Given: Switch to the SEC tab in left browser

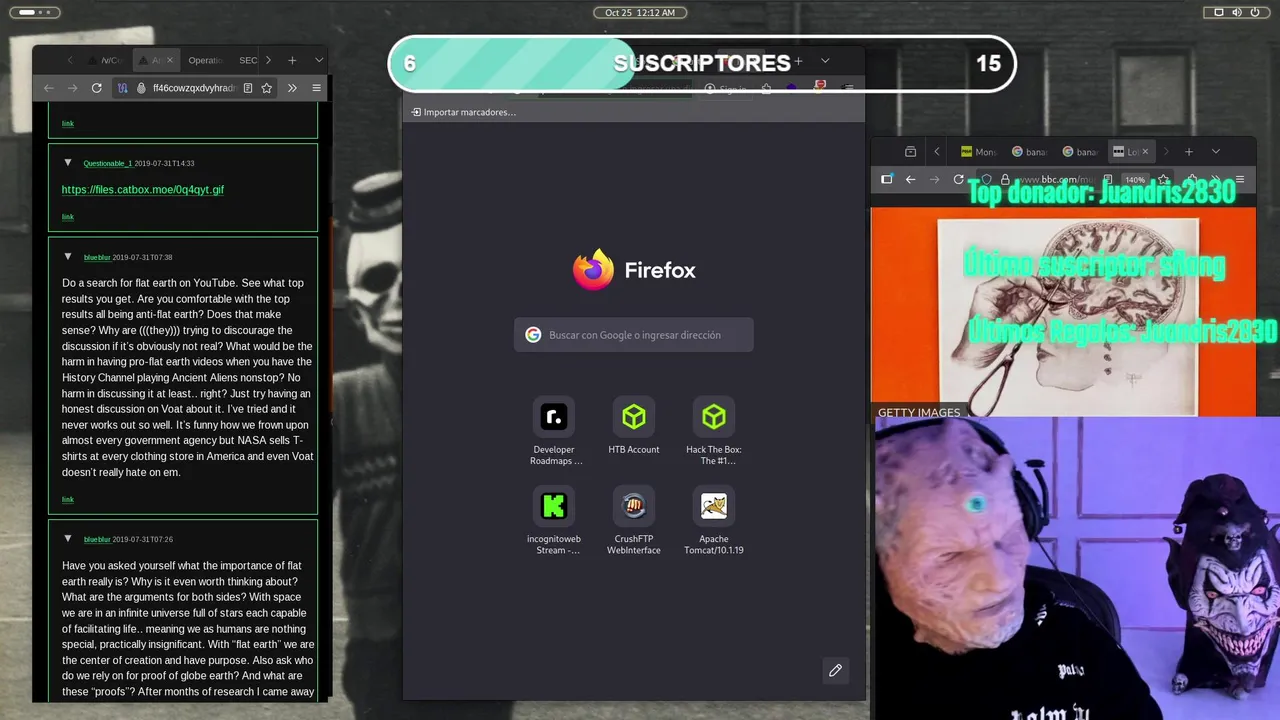Looking at the screenshot, I should pyautogui.click(x=247, y=60).
